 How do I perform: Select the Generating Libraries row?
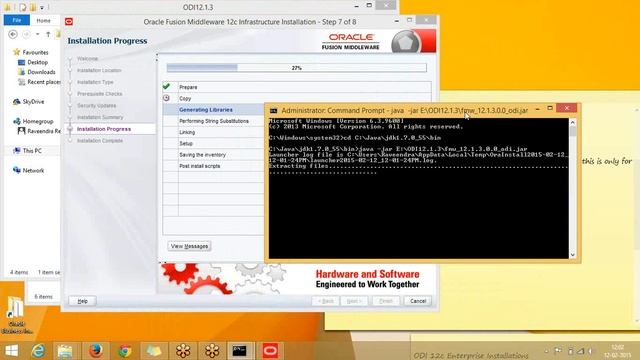[213, 110]
